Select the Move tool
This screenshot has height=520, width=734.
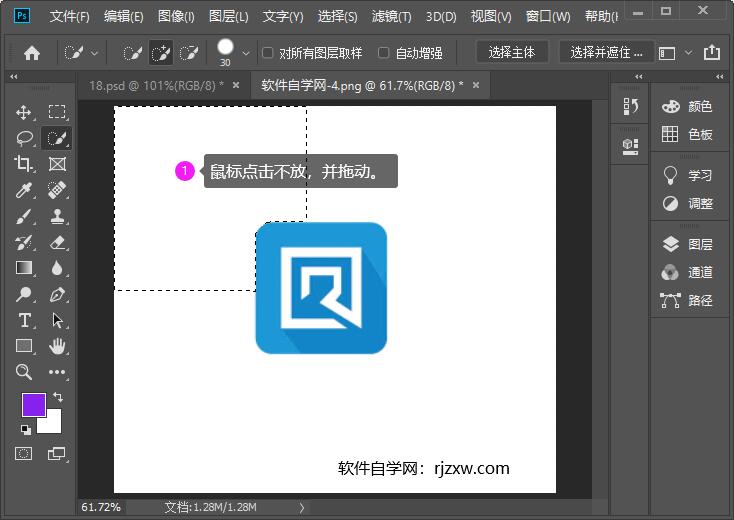pyautogui.click(x=23, y=112)
